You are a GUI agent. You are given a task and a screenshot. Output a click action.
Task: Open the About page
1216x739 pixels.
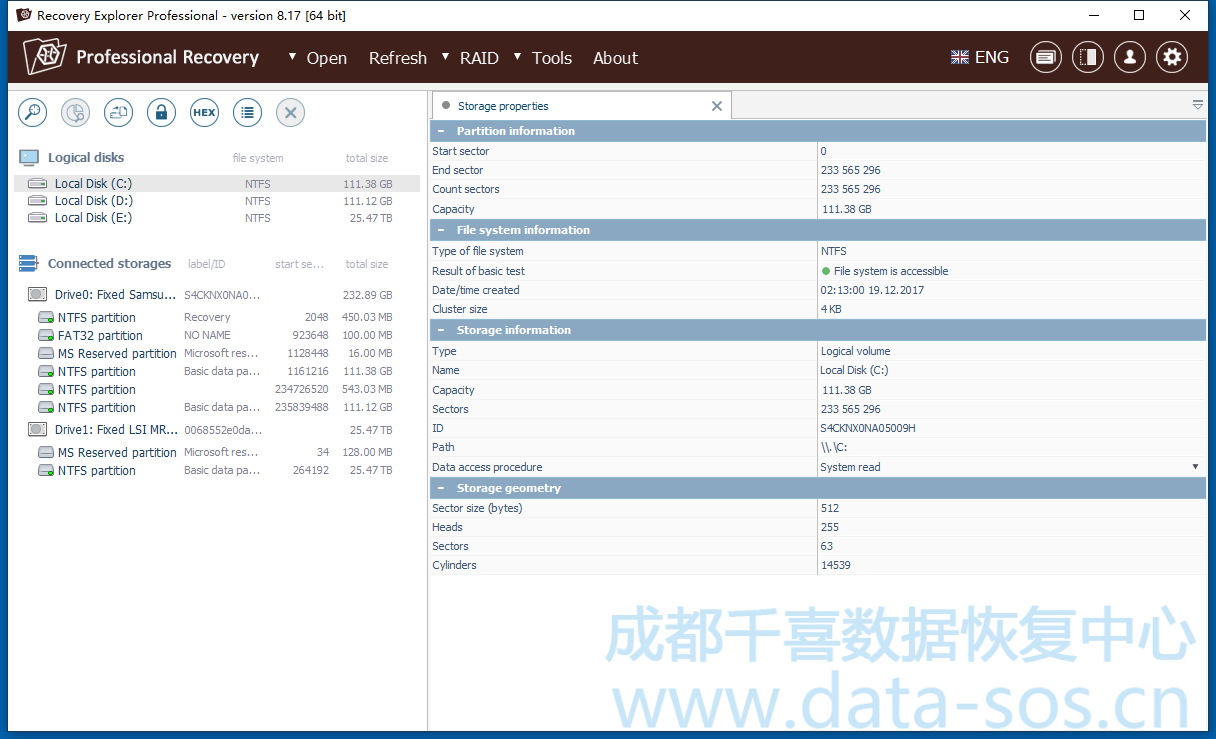click(x=615, y=58)
